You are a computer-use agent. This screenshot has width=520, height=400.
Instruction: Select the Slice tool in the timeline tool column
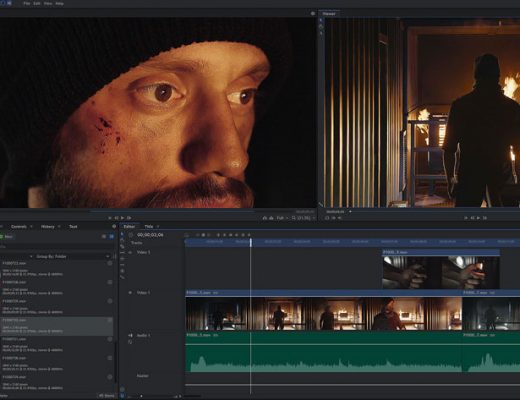[x=122, y=246]
